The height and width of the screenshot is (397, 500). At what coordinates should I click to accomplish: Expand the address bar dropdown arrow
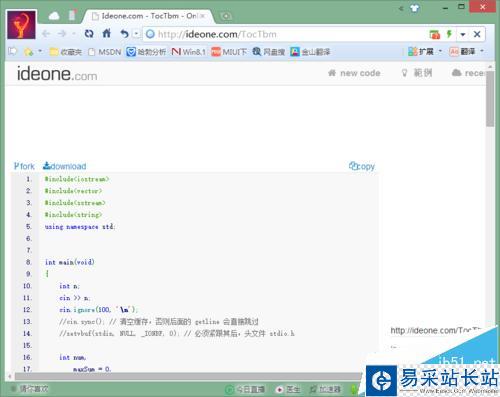coord(463,34)
